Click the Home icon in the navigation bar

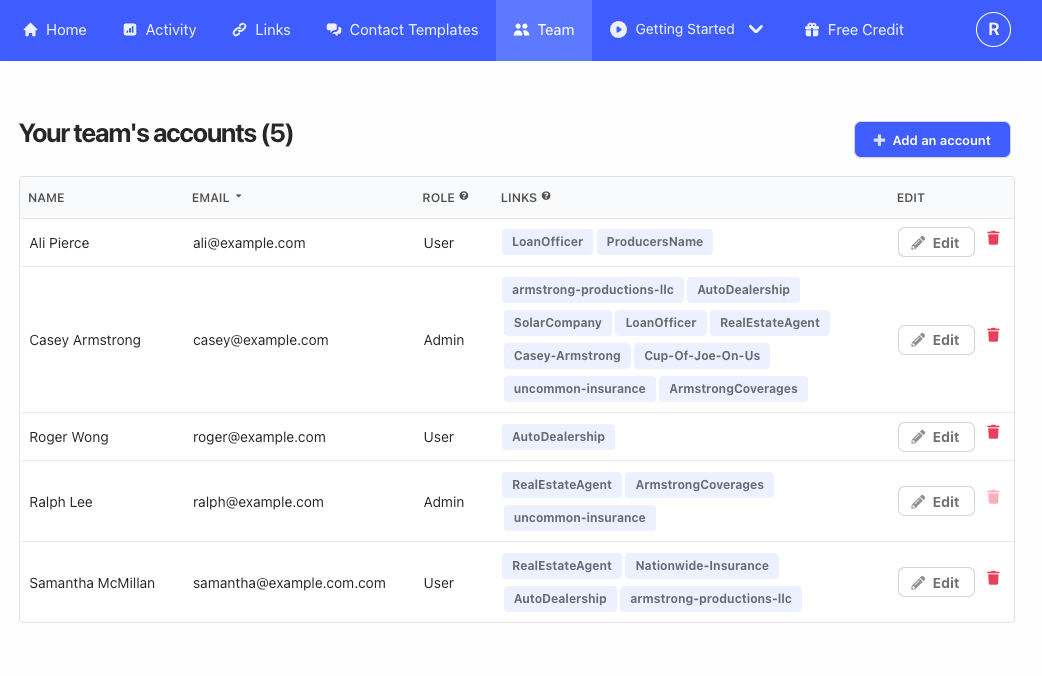[x=29, y=29]
